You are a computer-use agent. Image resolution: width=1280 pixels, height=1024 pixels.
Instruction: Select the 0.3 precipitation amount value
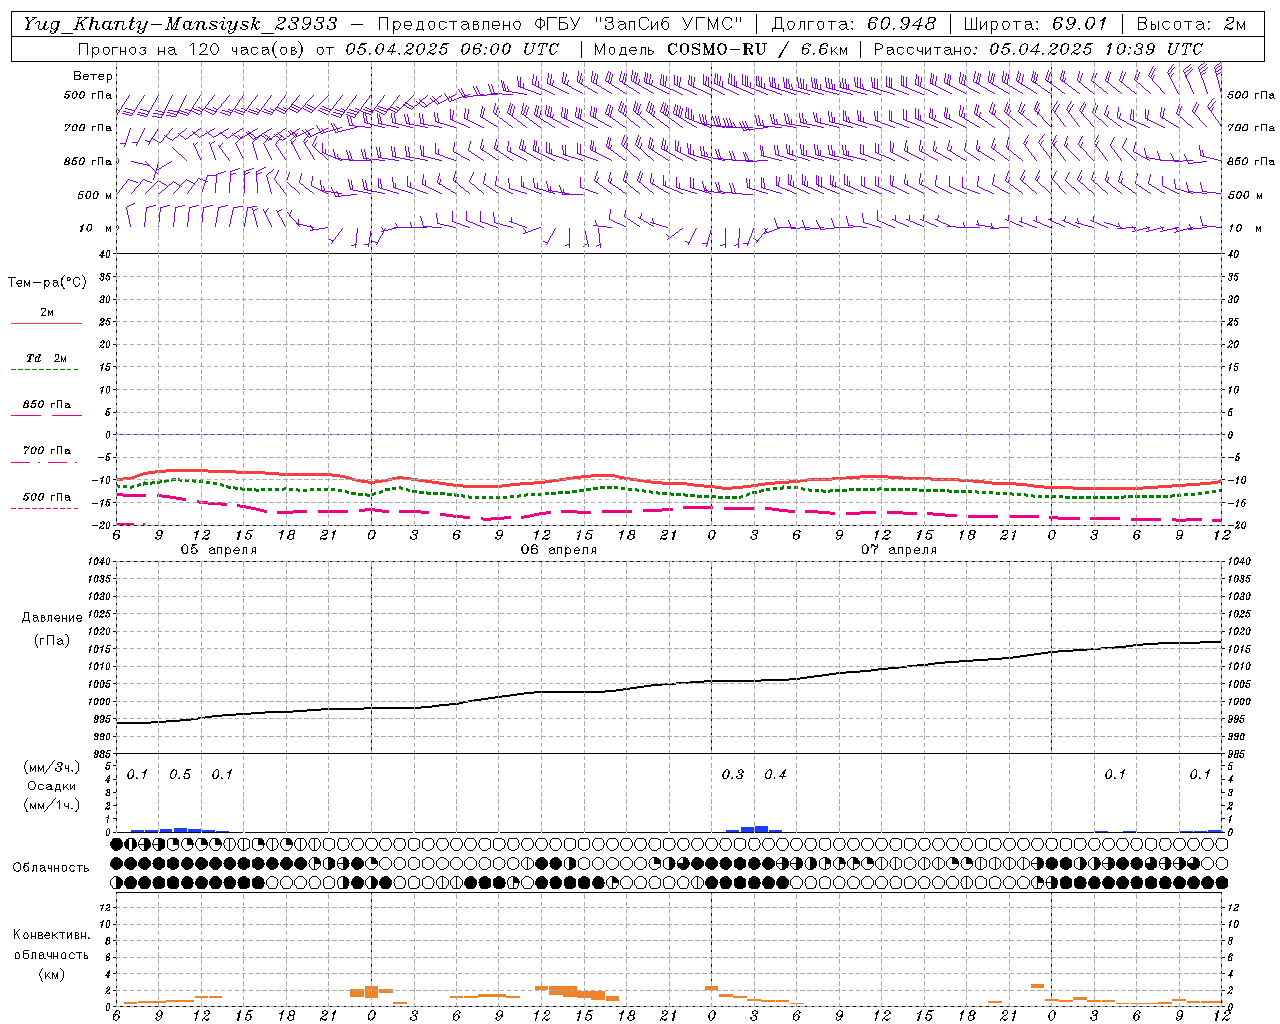click(x=733, y=775)
